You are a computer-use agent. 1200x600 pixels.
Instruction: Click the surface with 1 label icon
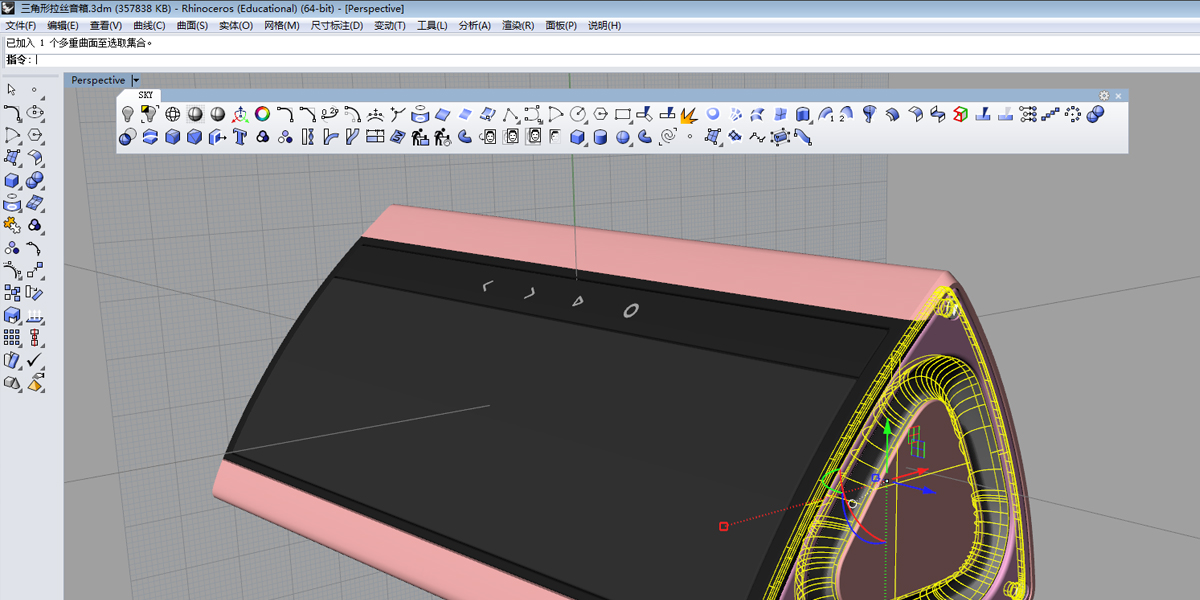point(826,115)
